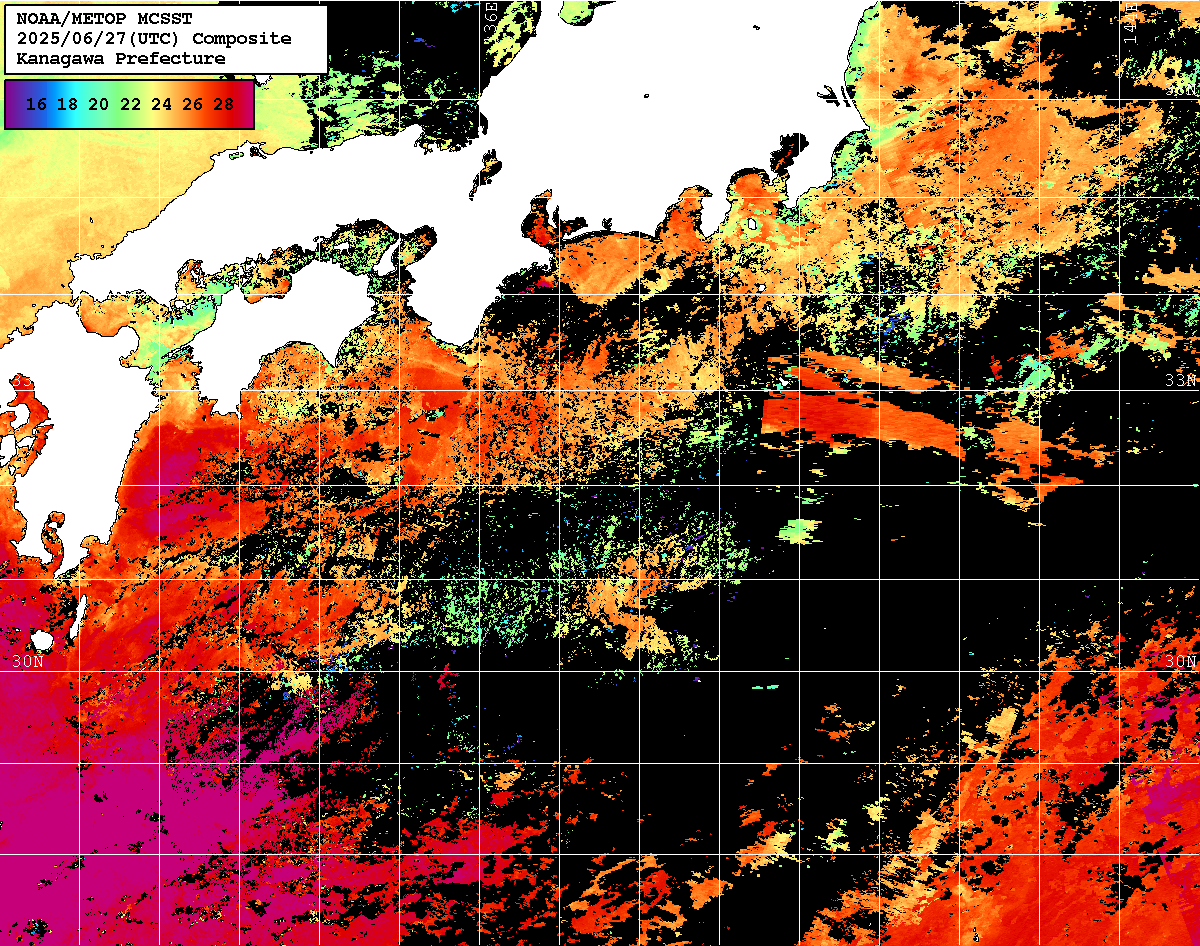Click the "20" value on the color scale
Screen dimensions: 1200x946
98,104
